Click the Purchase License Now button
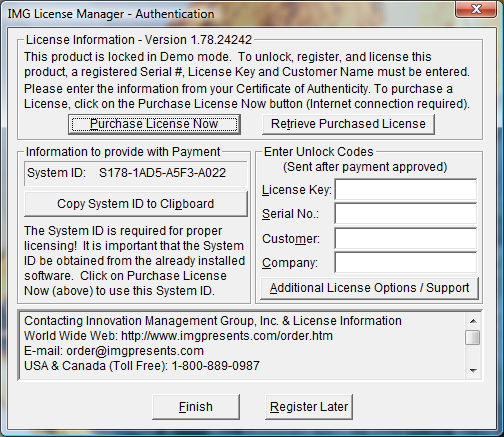This screenshot has width=504, height=437. click(154, 124)
